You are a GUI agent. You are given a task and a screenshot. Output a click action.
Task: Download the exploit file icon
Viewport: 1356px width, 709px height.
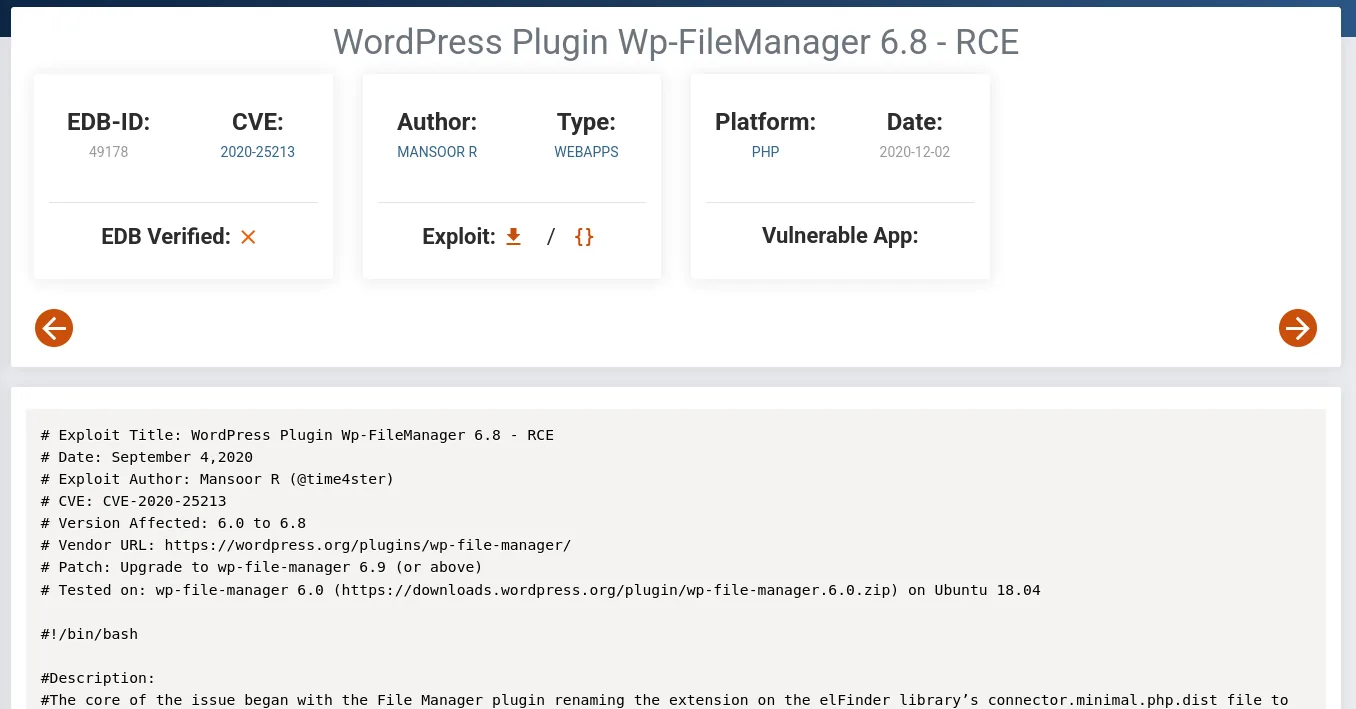click(513, 237)
